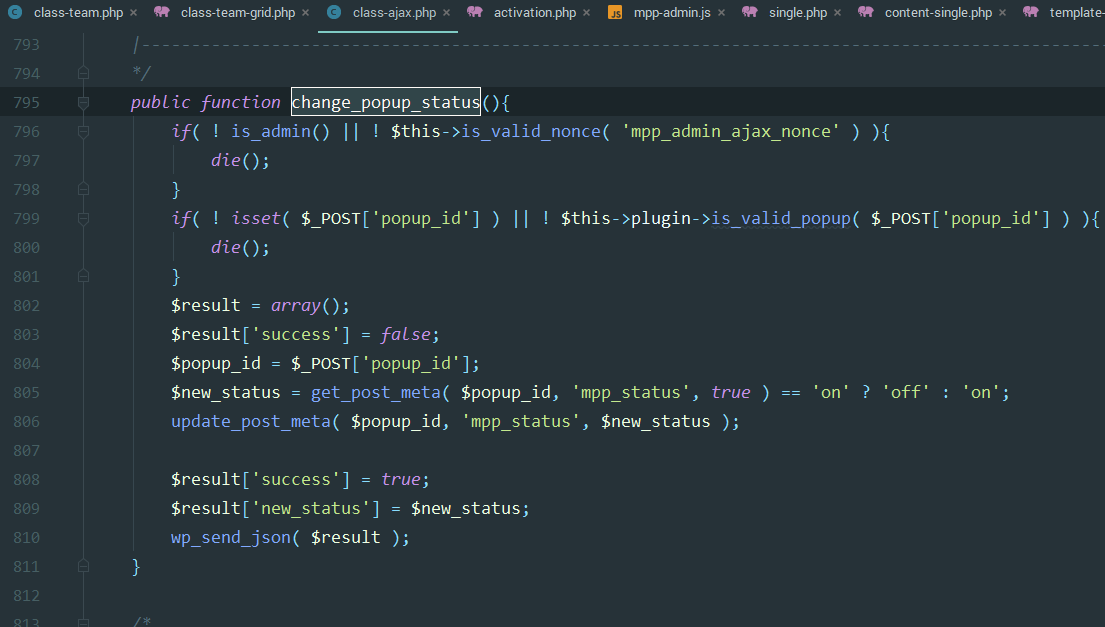Viewport: 1105px width, 627px height.
Task: Click line number 802 in the gutter
Action: [x=27, y=306]
